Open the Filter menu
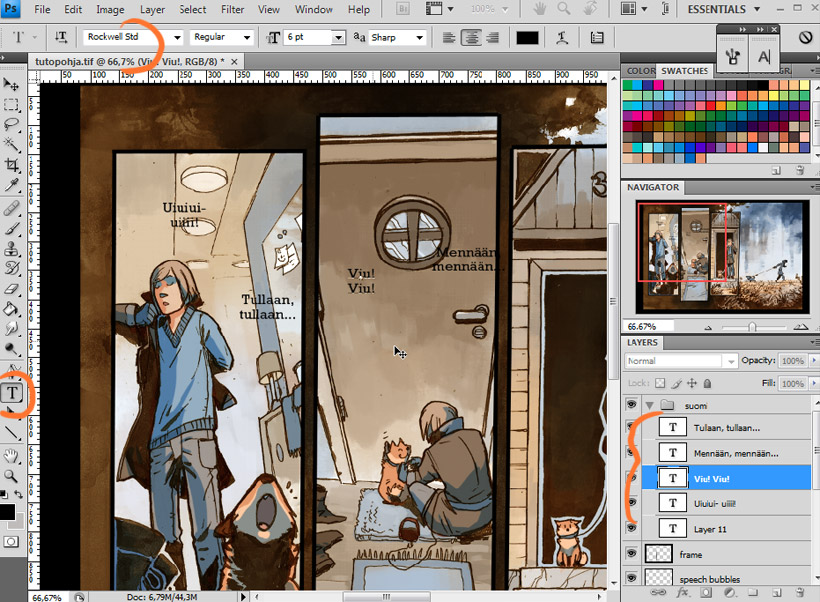 click(x=232, y=10)
